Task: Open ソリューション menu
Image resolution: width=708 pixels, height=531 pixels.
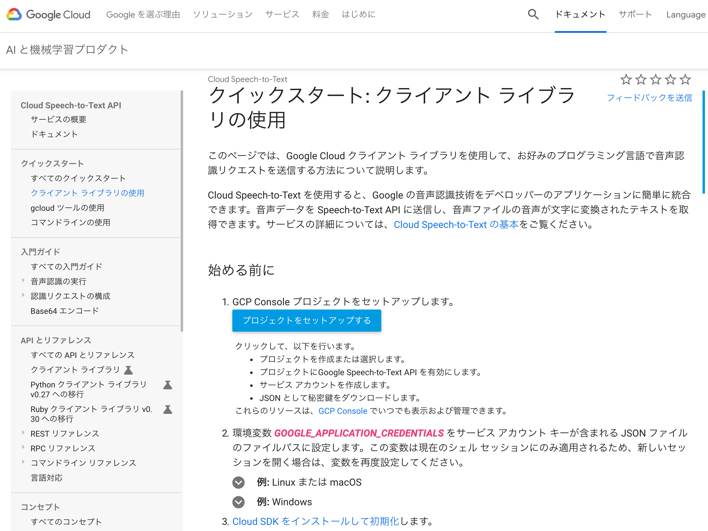Action: pos(223,14)
